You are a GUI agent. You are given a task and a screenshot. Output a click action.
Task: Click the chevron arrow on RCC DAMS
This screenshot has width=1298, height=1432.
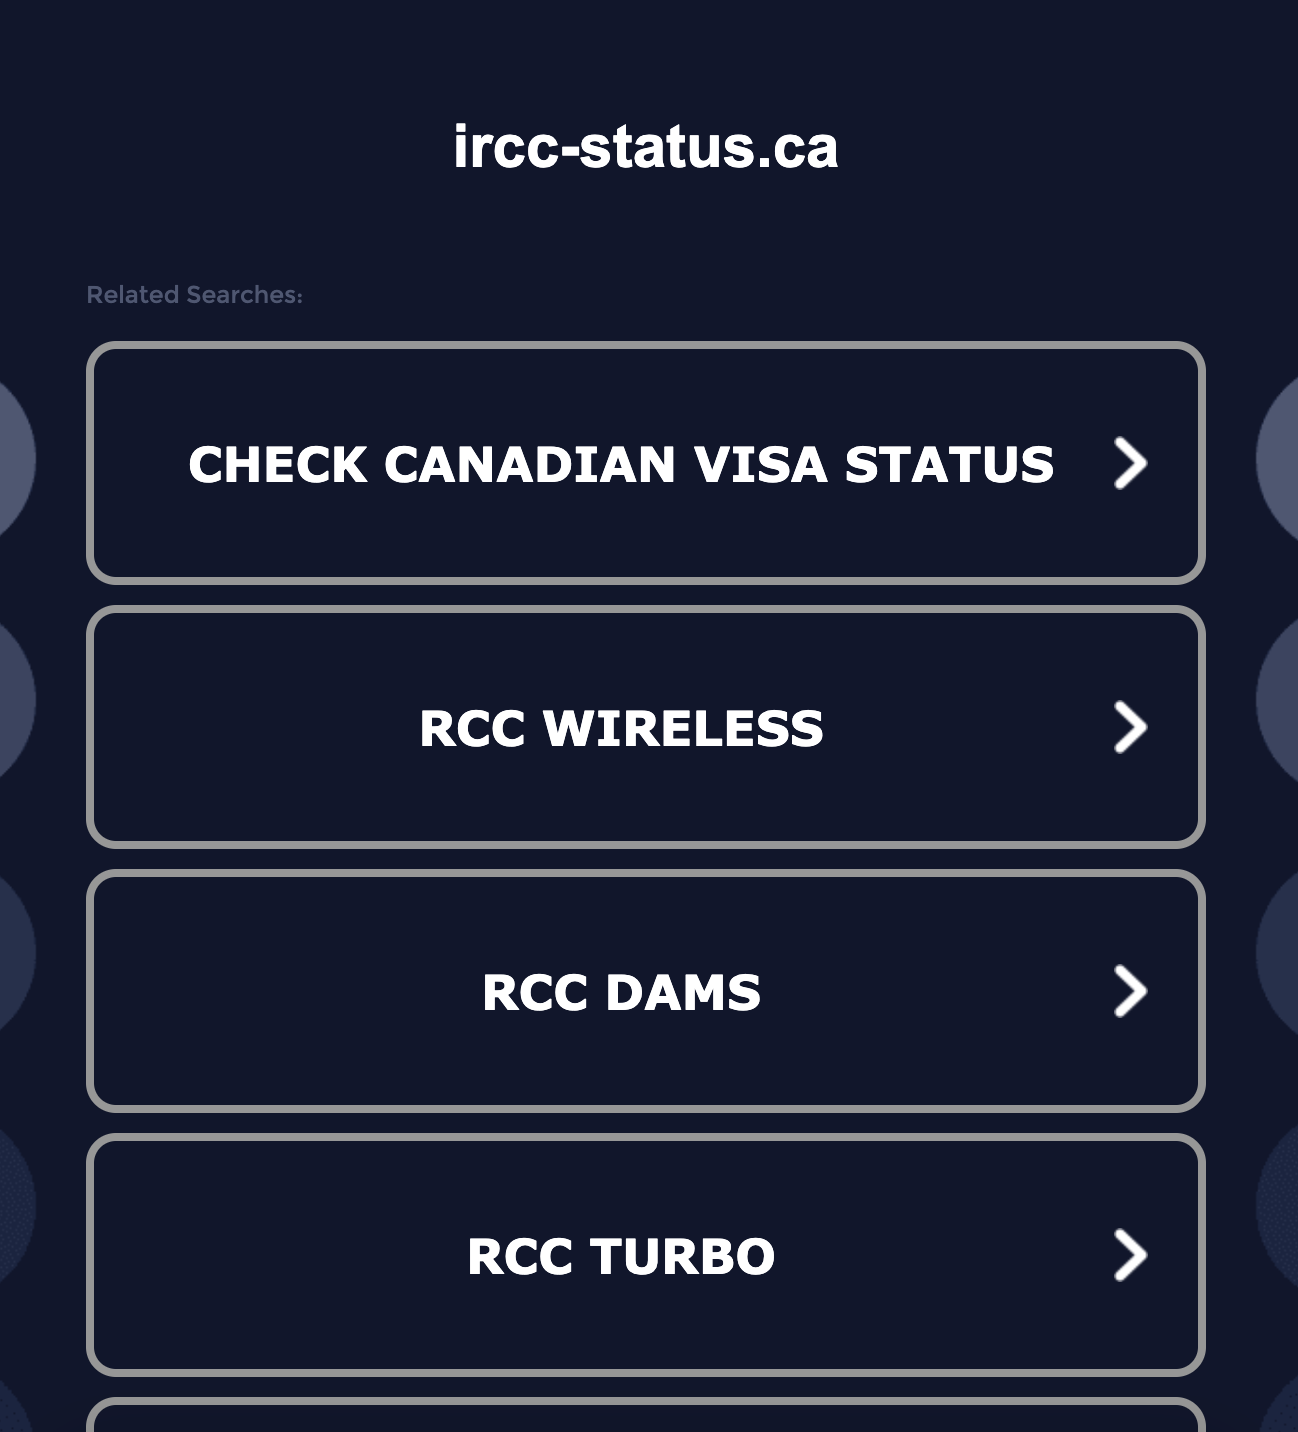[x=1128, y=992]
